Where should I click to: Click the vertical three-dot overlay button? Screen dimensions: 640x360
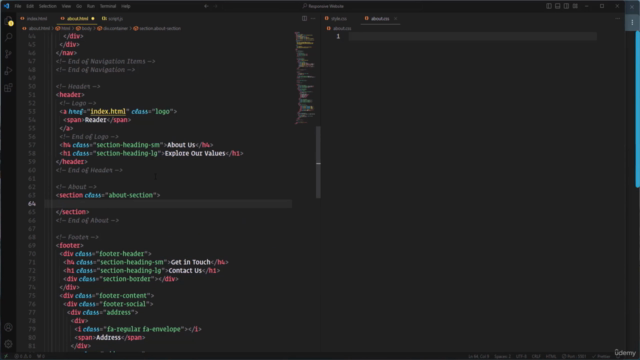click(632, 22)
